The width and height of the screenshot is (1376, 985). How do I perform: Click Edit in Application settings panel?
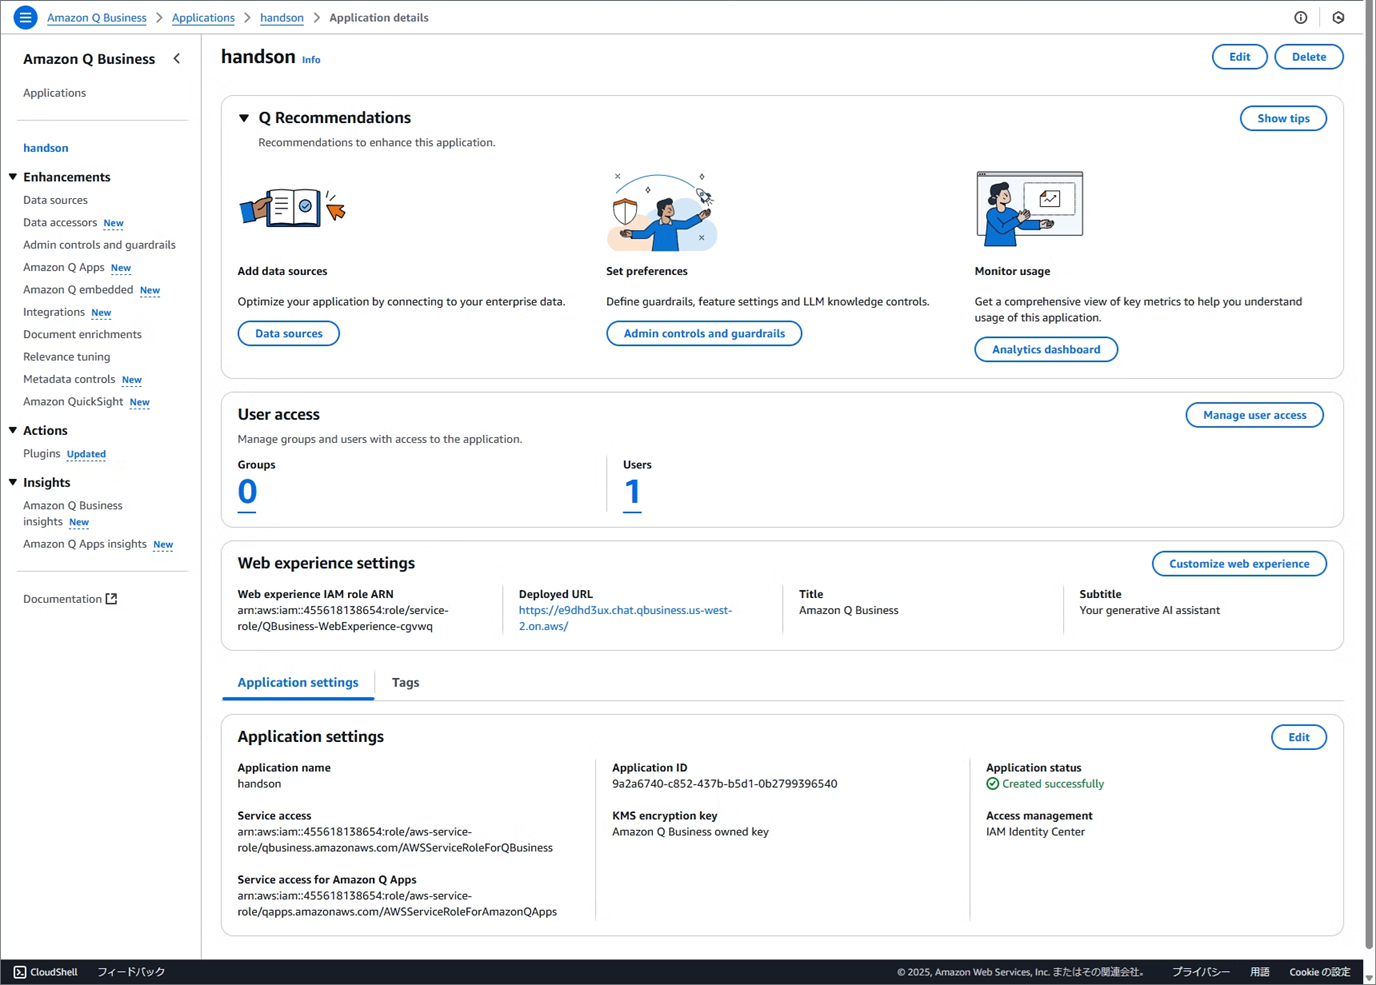pos(1299,737)
